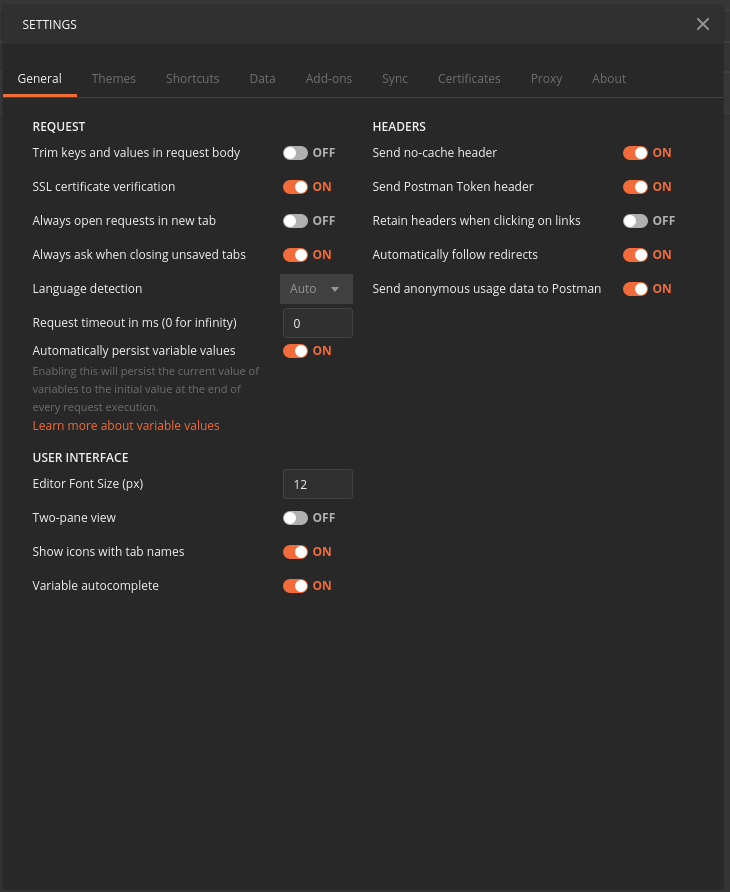Viewport: 730px width, 892px height.
Task: Open the Shortcuts settings tab
Action: pos(192,78)
